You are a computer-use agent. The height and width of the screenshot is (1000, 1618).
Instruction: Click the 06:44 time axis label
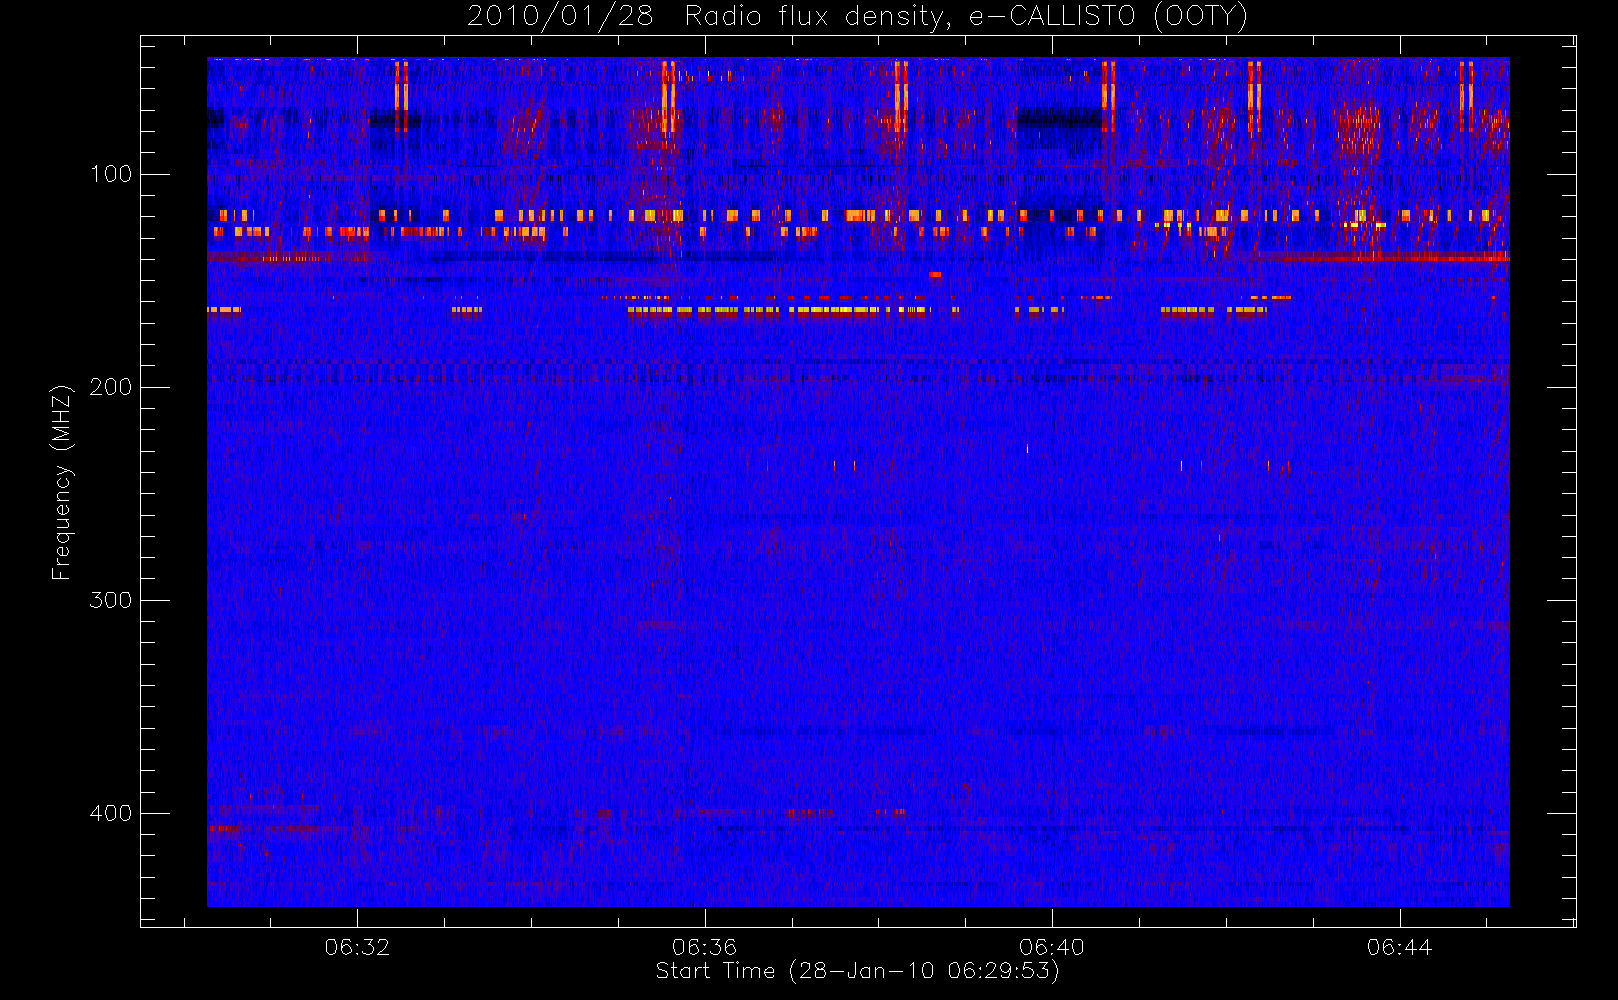coord(1399,947)
